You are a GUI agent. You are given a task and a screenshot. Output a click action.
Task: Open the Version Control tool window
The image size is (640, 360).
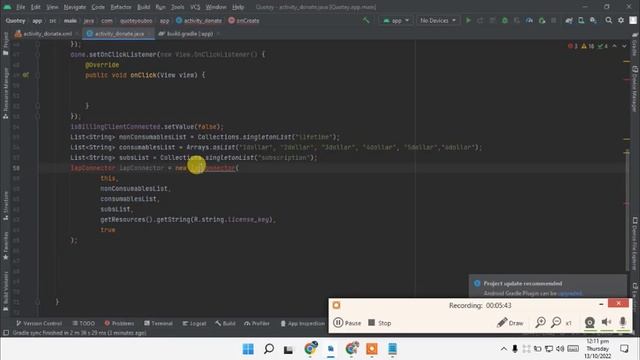pyautogui.click(x=39, y=323)
